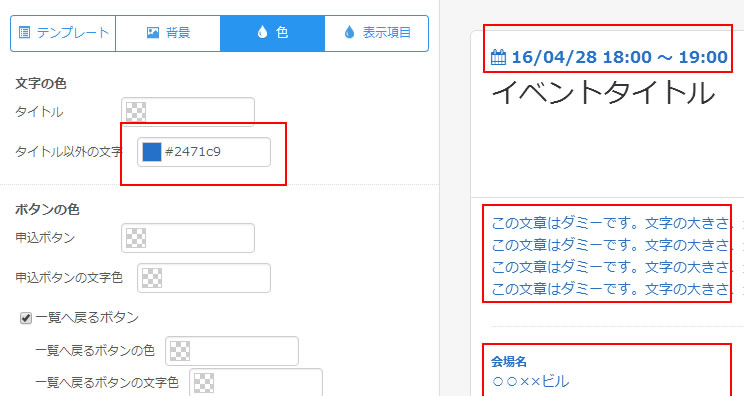
Task: Open the 表示項目 tab
Action: (377, 33)
